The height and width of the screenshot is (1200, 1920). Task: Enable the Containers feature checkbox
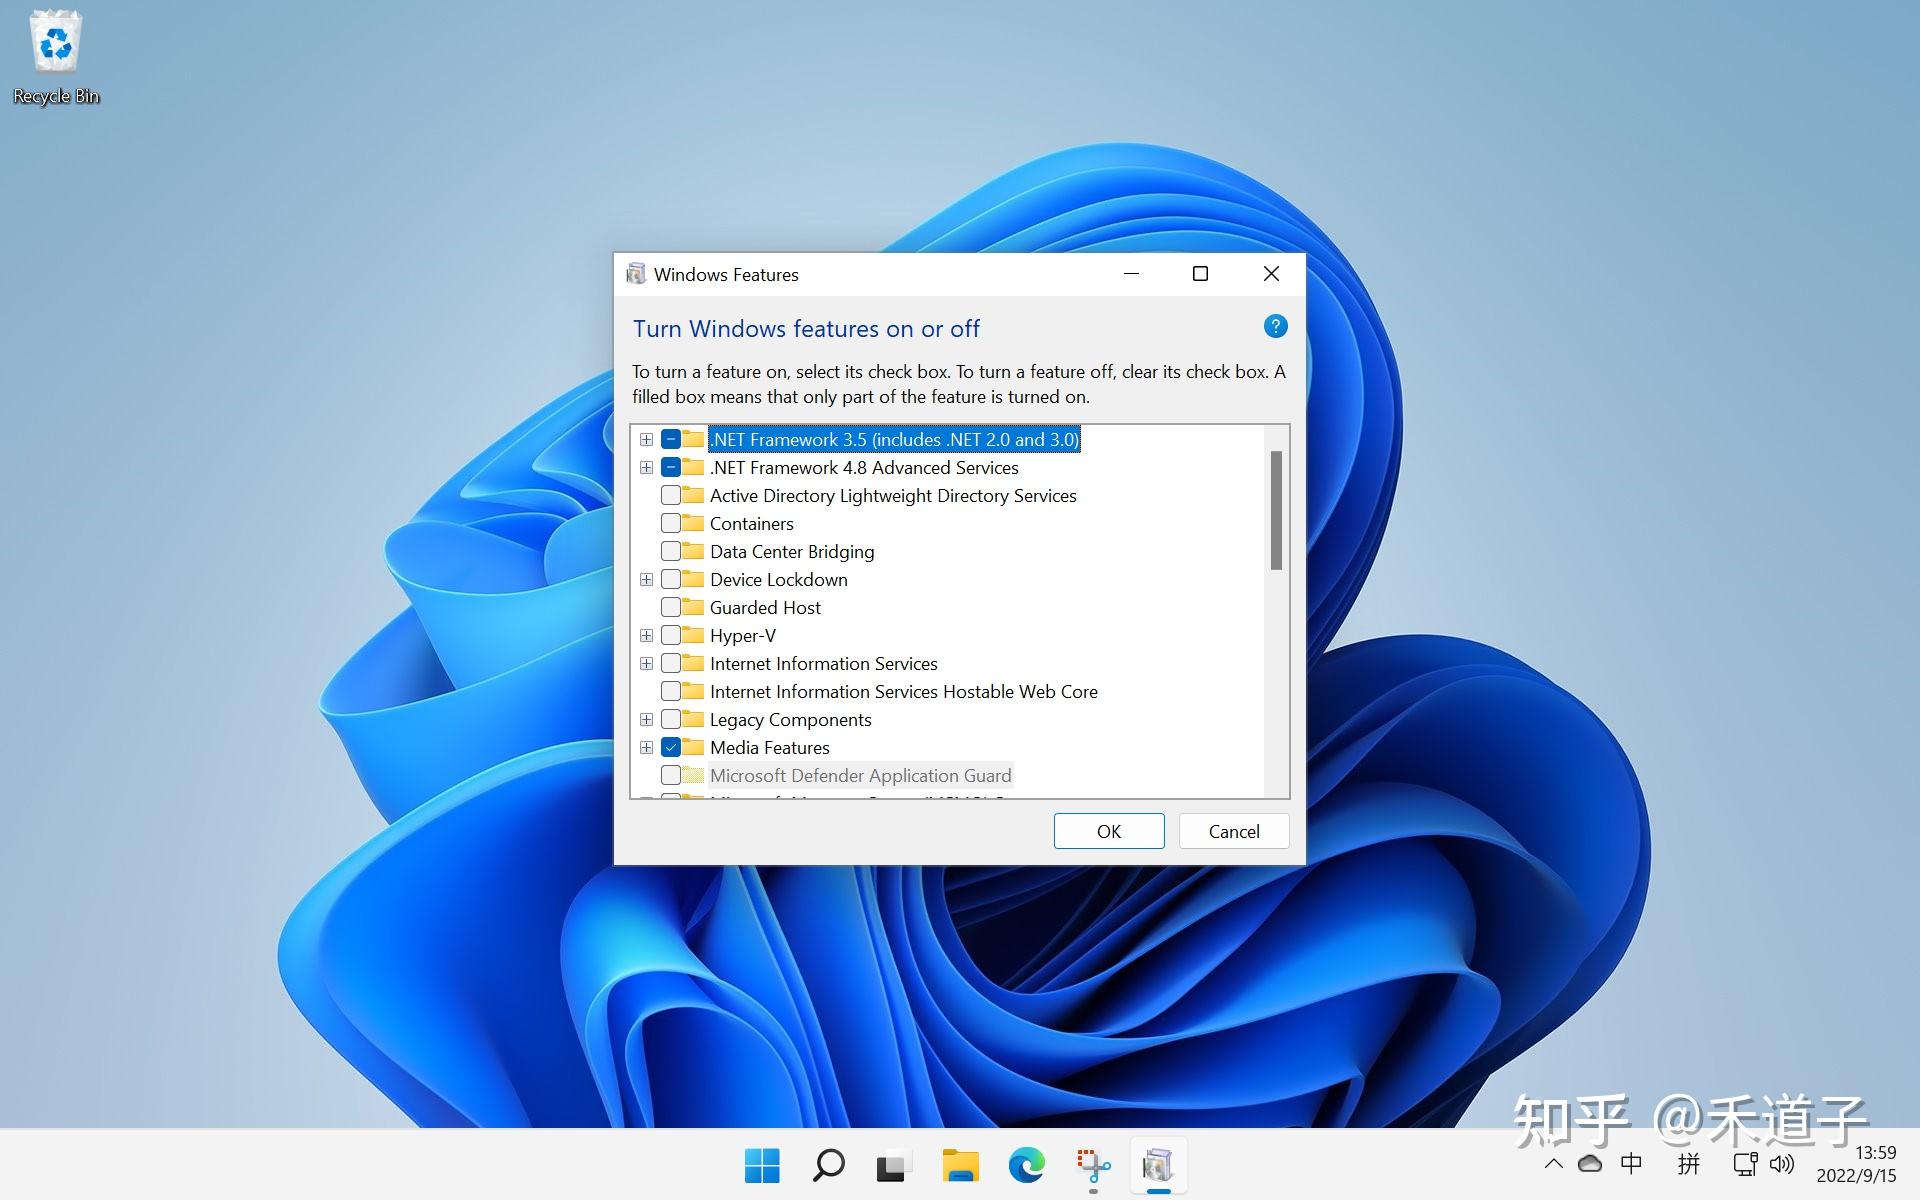tap(671, 523)
